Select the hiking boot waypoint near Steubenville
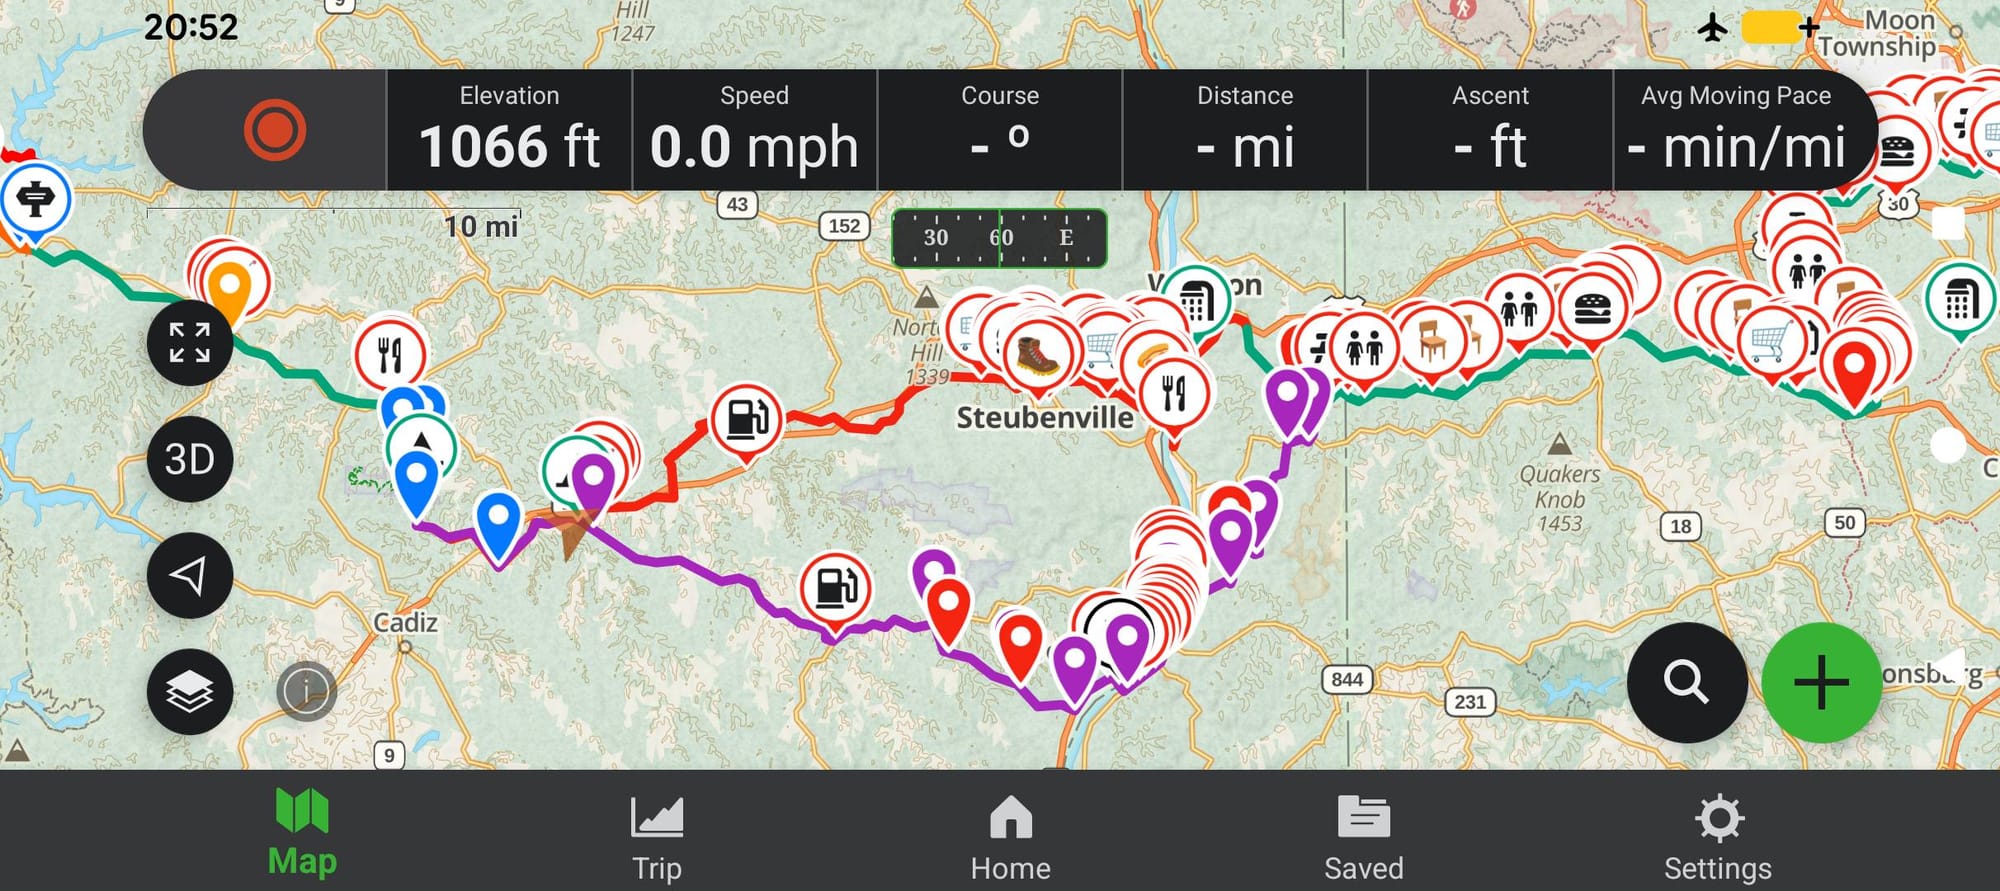This screenshot has height=891, width=2000. [x=1037, y=355]
